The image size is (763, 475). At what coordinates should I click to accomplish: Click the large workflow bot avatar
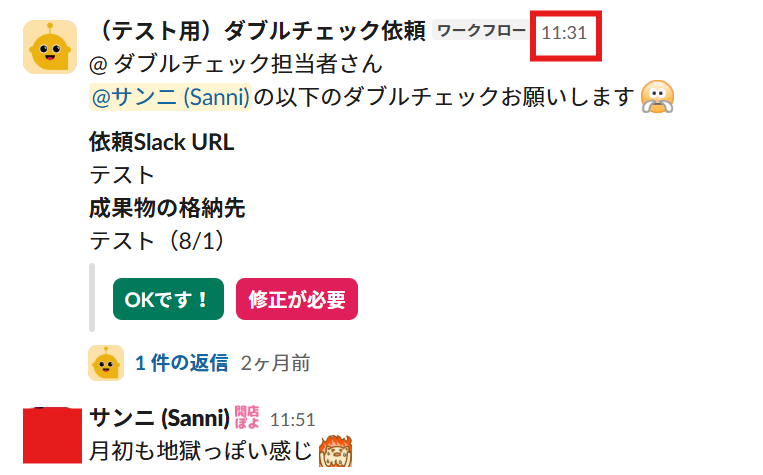pyautogui.click(x=50, y=47)
